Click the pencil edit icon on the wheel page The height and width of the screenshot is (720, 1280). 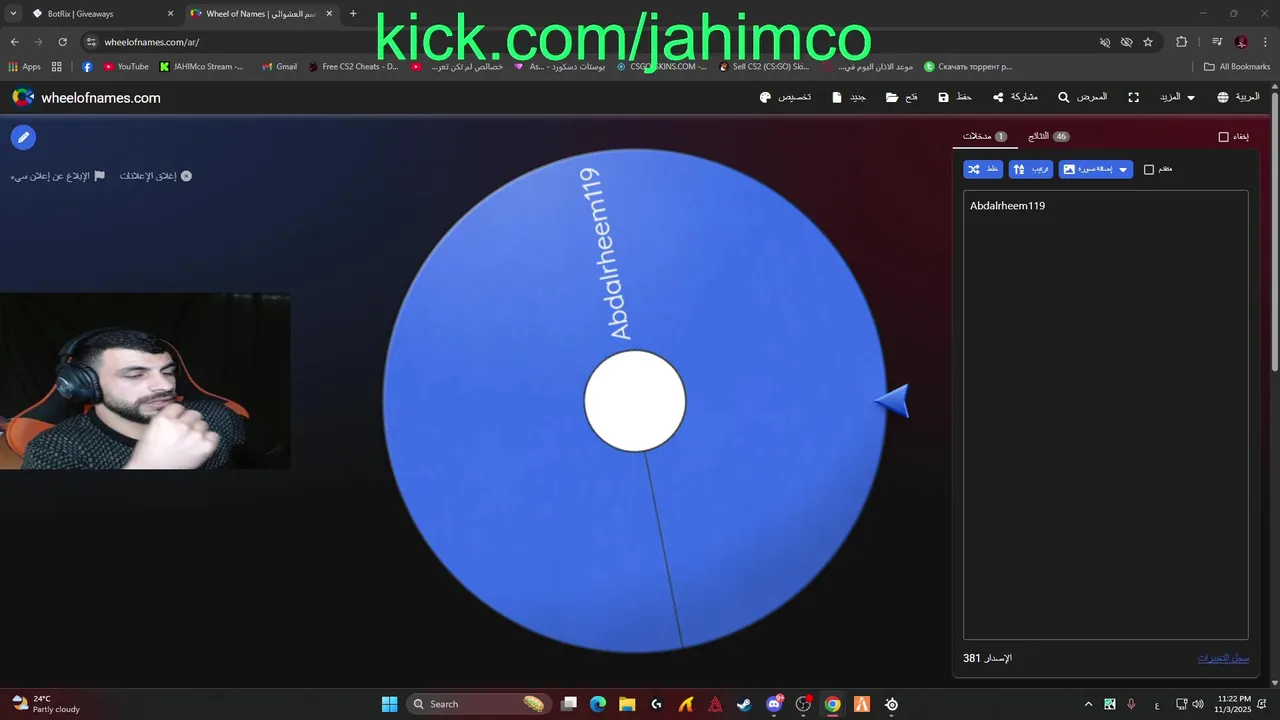23,137
